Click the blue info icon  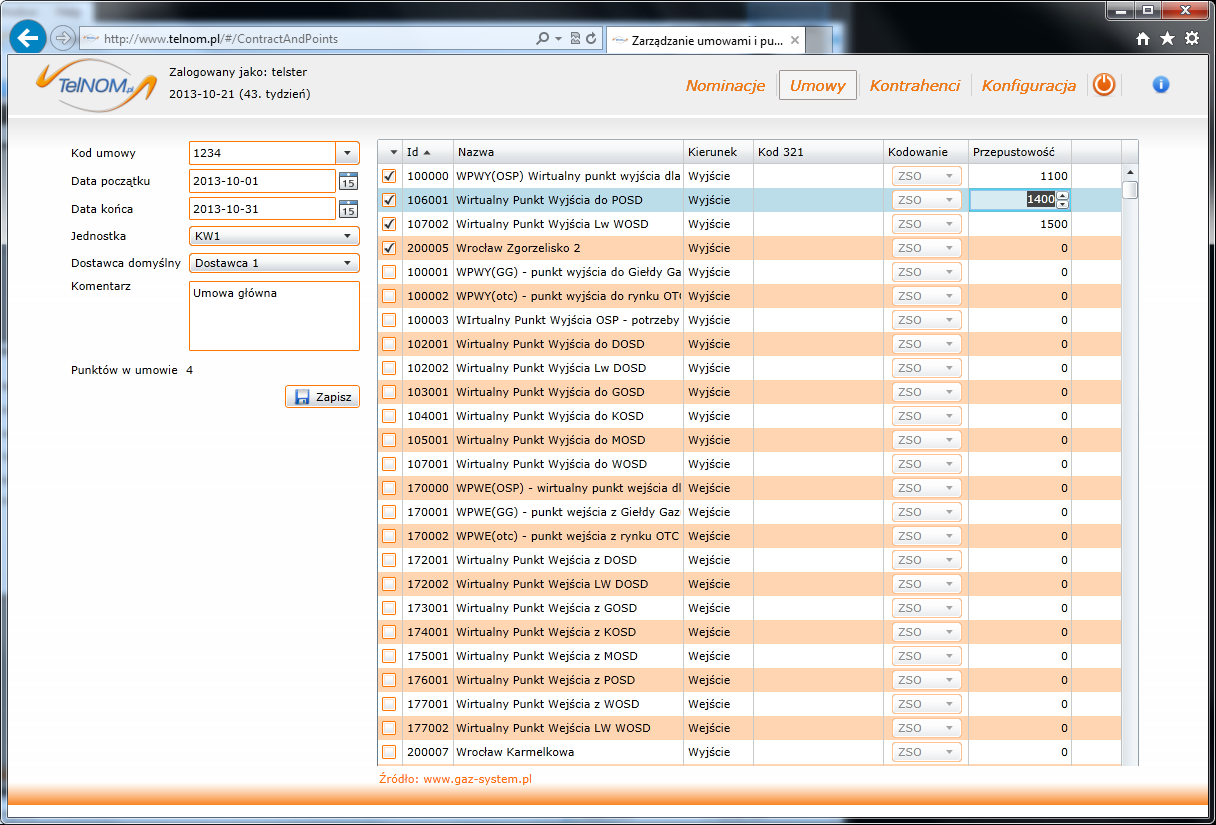1161,85
